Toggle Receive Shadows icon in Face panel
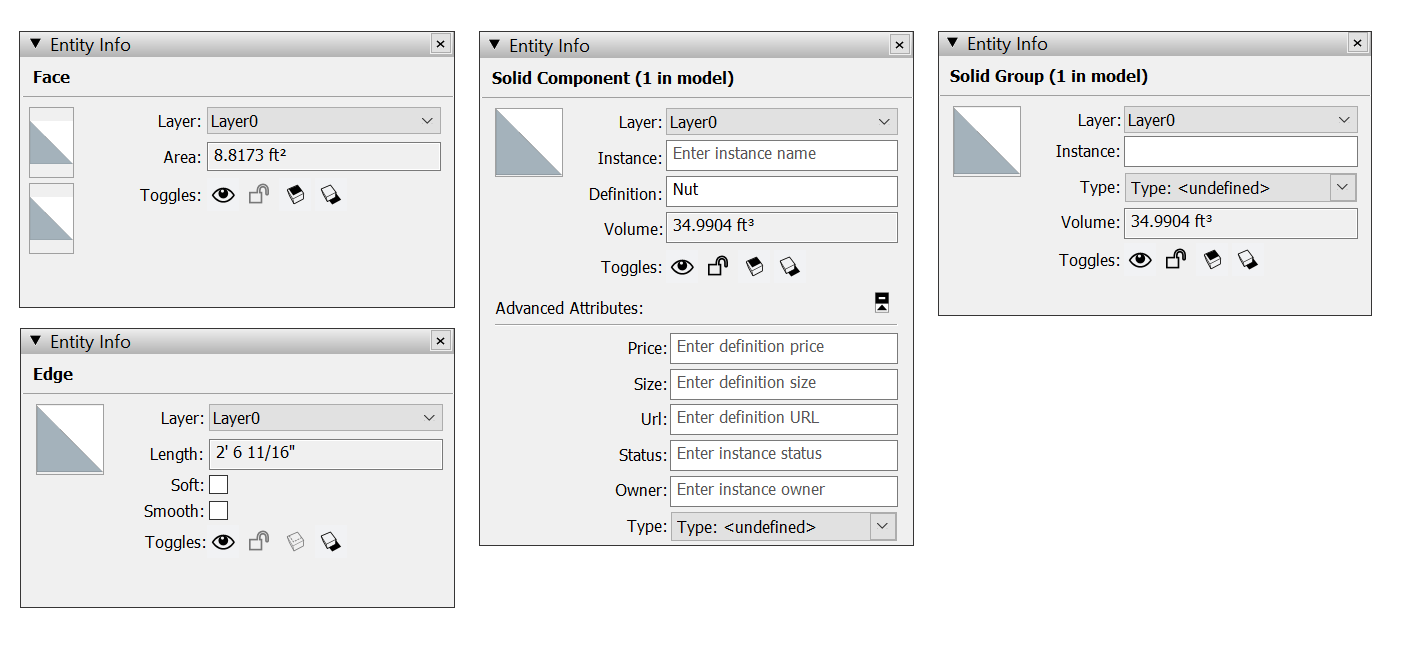Screen dimensions: 1409x645 pyautogui.click(x=295, y=195)
